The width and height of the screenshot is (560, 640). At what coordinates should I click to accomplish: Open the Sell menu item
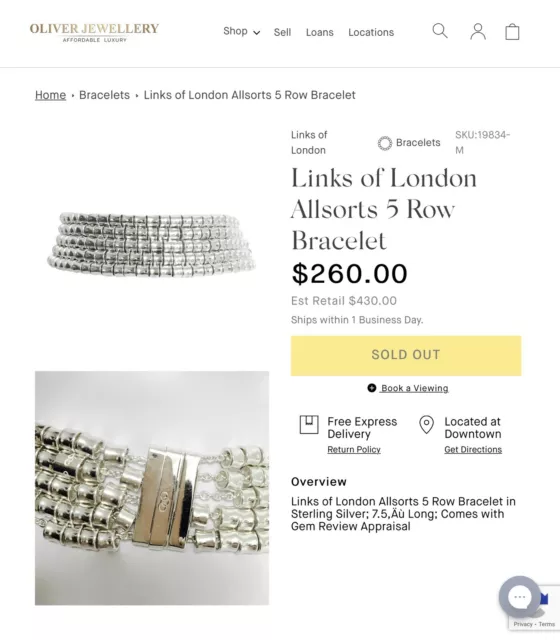(x=282, y=32)
